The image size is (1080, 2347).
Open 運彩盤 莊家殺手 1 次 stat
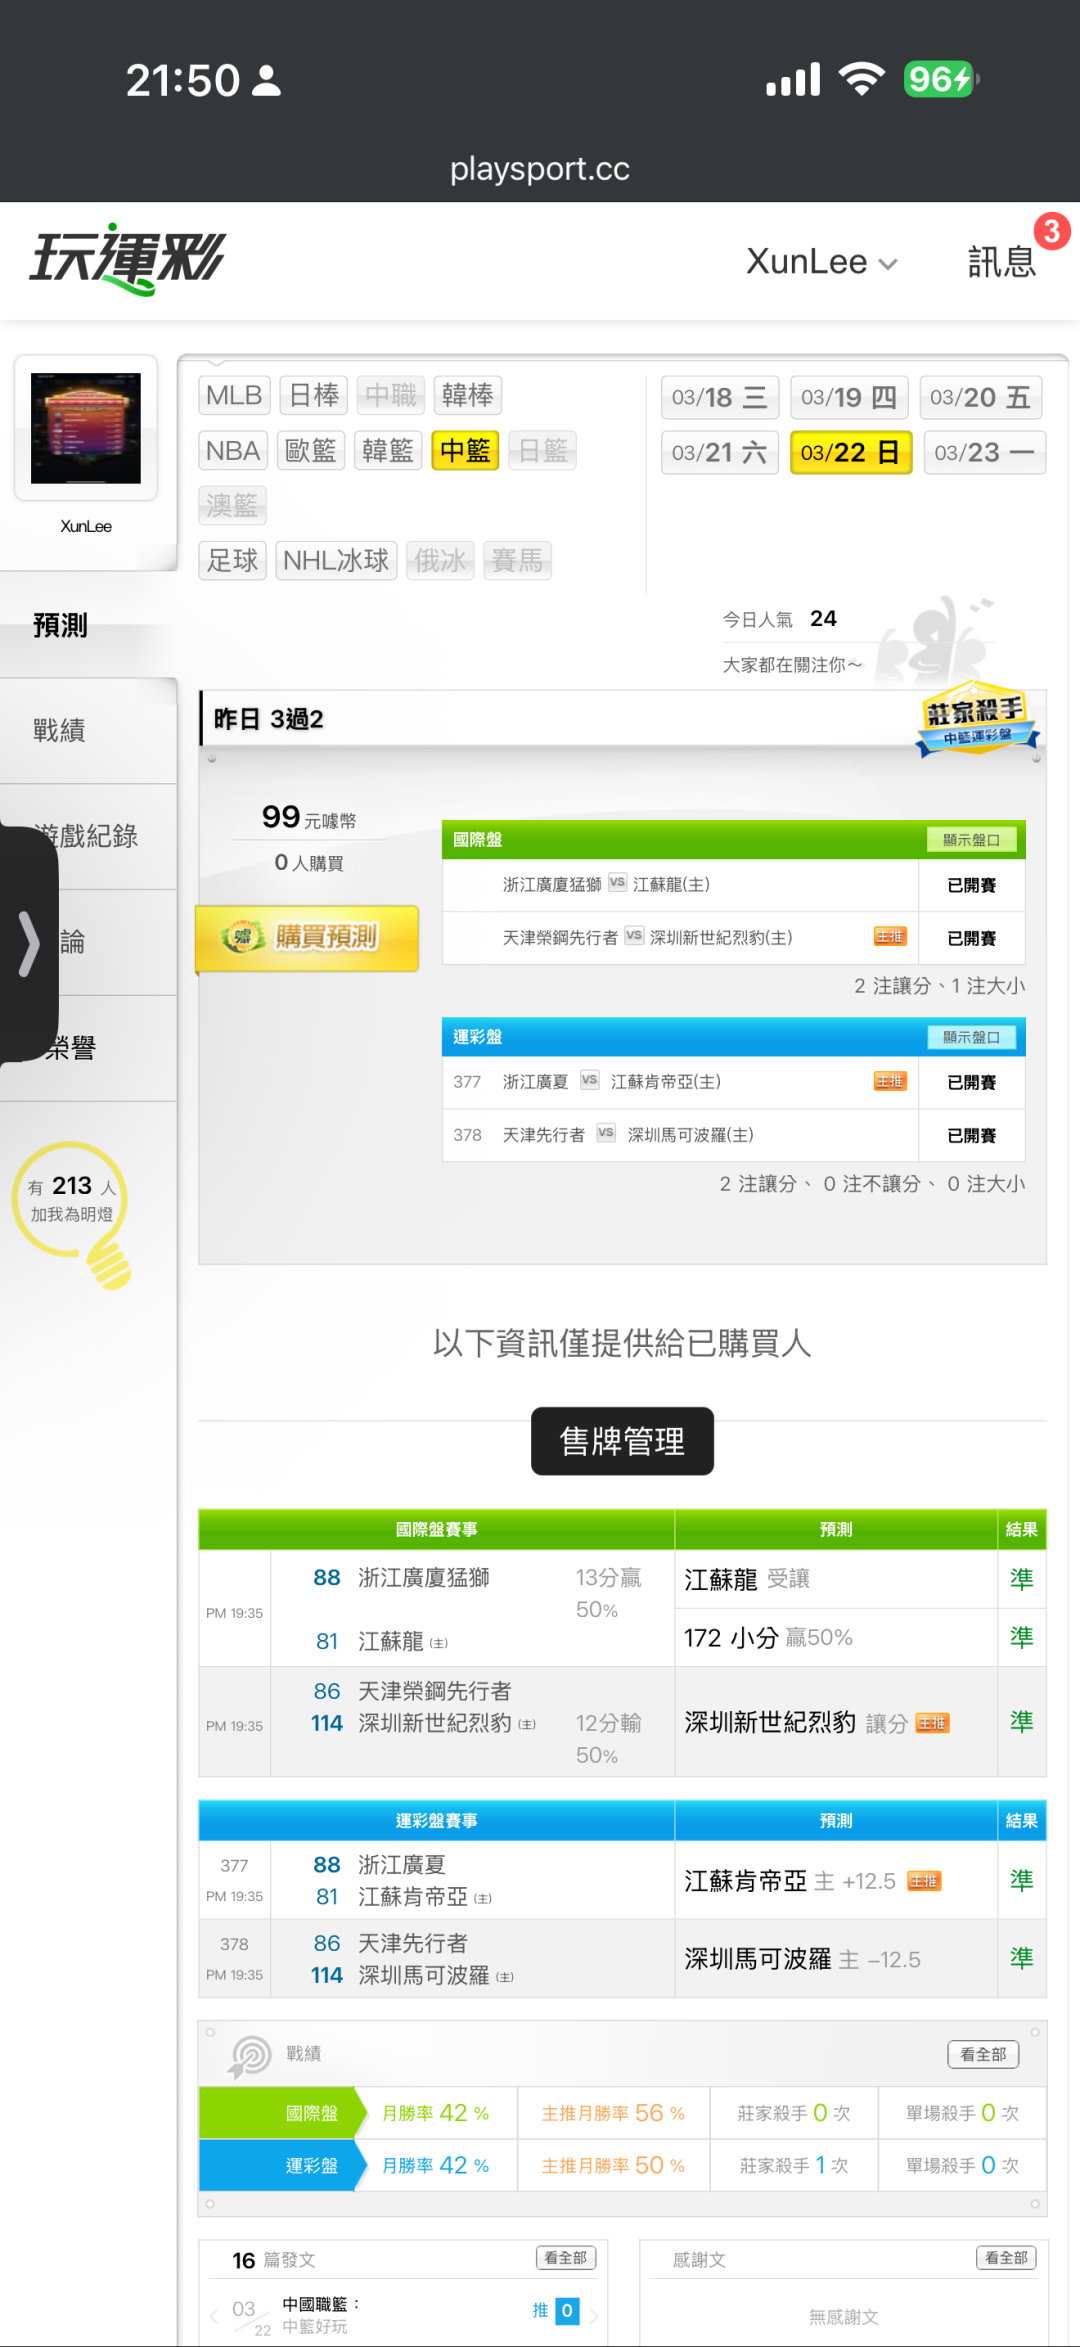point(794,2165)
